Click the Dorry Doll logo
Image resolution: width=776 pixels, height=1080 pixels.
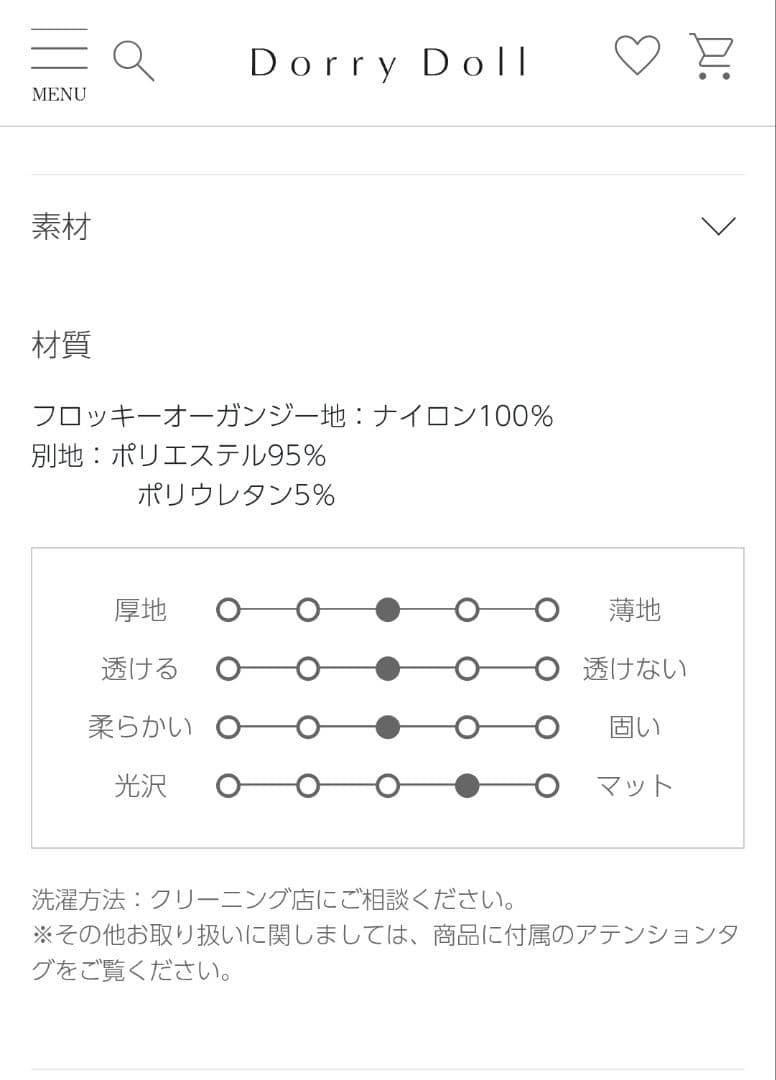click(x=388, y=63)
